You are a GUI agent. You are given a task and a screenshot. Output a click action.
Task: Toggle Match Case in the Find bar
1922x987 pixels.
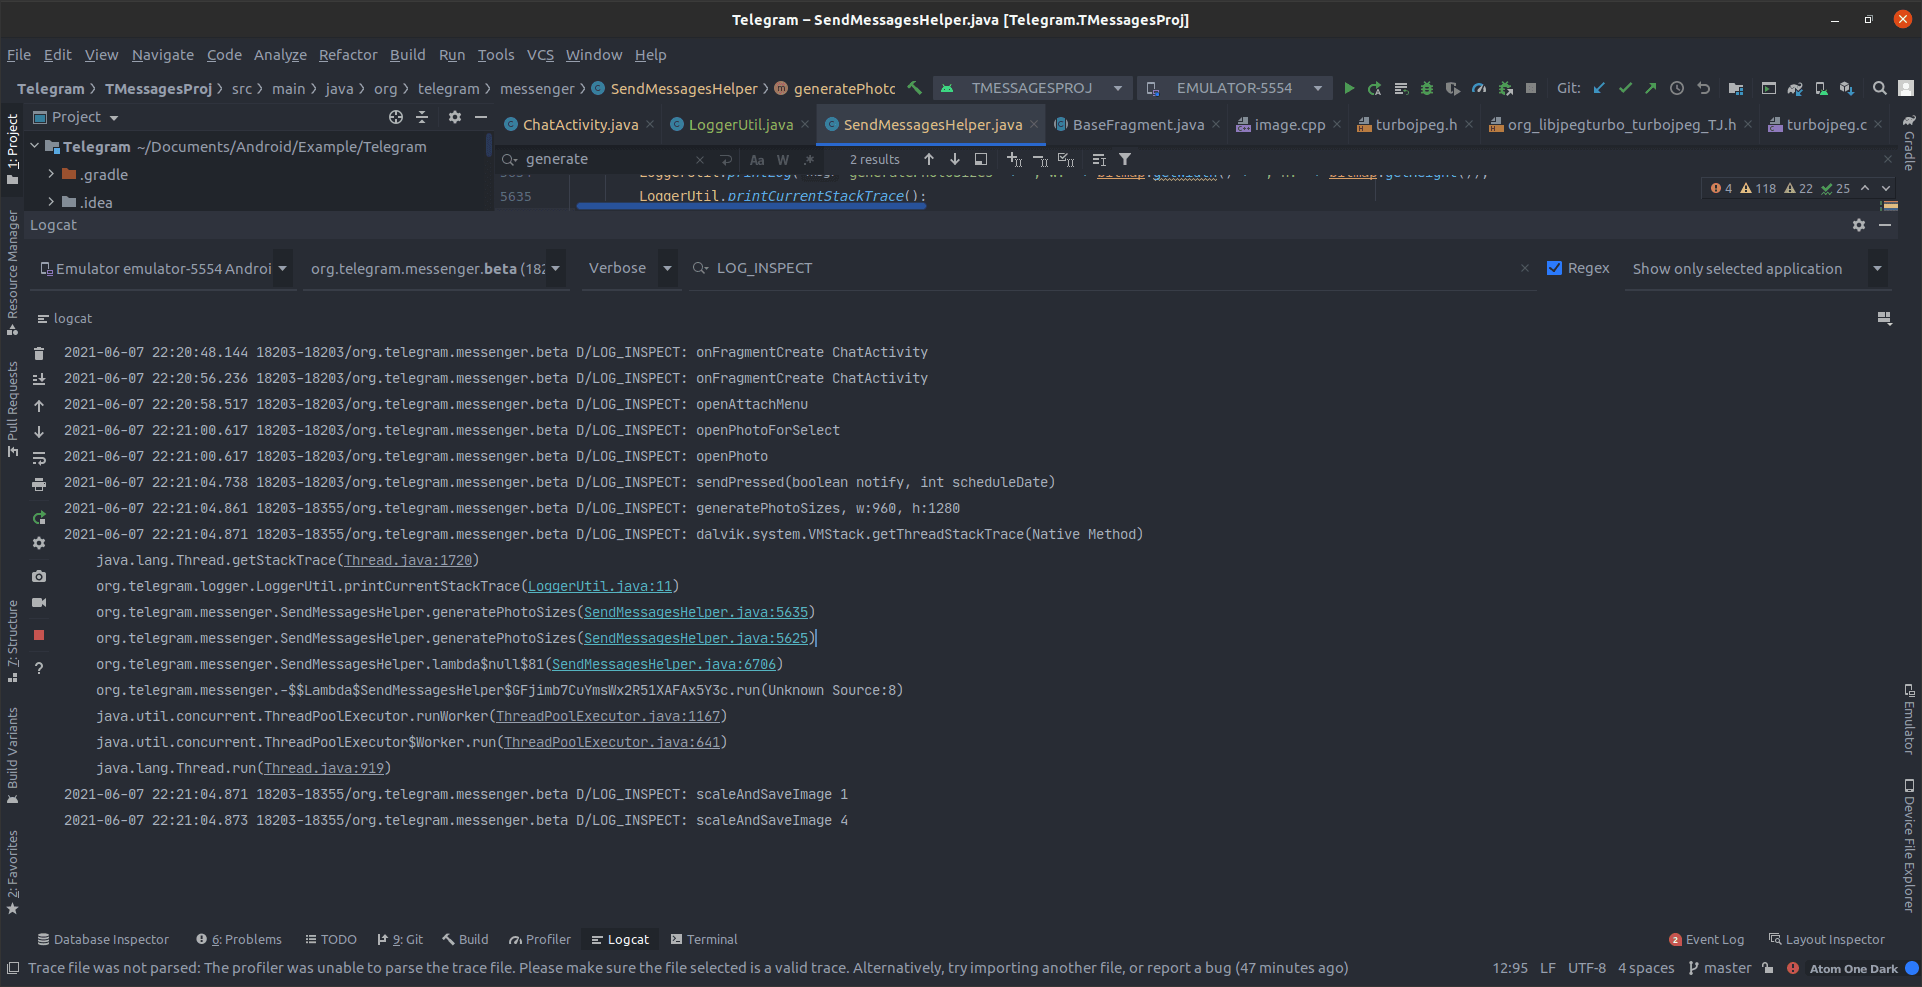757,159
